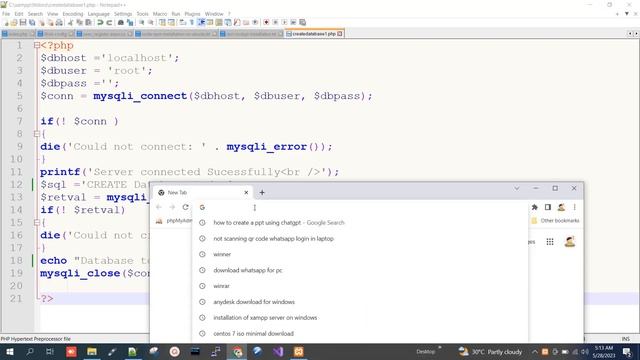This screenshot has height=360, width=640.
Task: Click the Undo toolbar icon
Action: point(100,22)
